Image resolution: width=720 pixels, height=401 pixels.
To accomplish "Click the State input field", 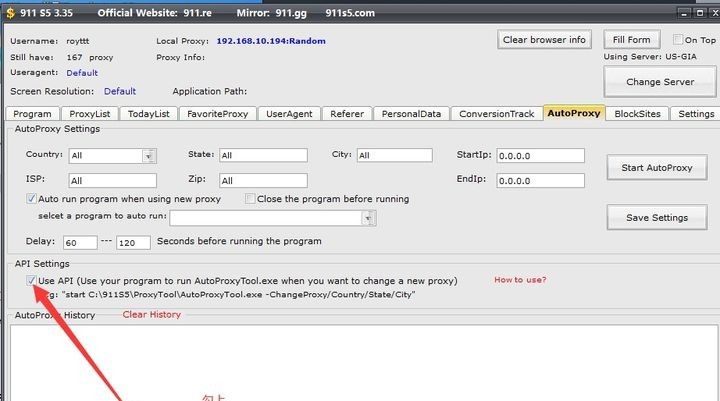I will [263, 155].
